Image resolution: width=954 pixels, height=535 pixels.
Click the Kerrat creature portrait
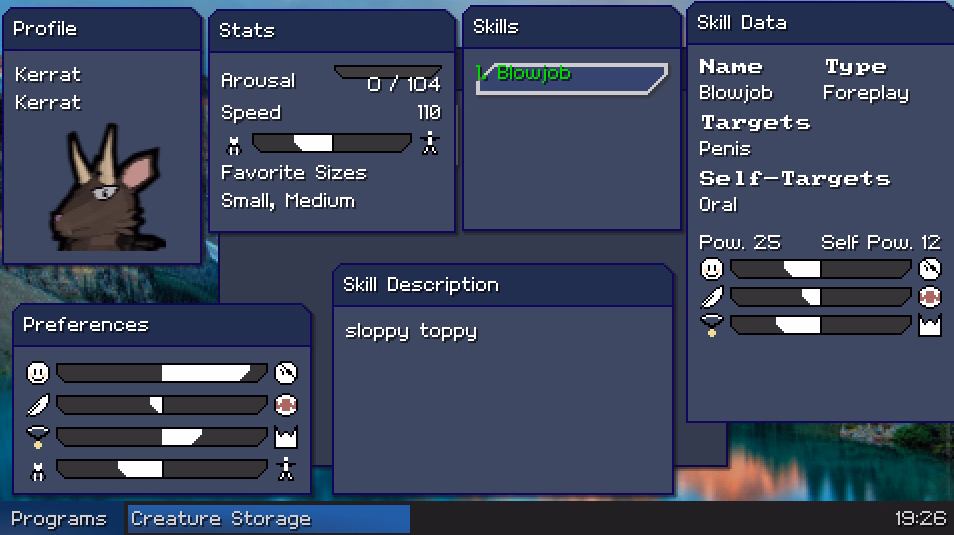point(106,187)
